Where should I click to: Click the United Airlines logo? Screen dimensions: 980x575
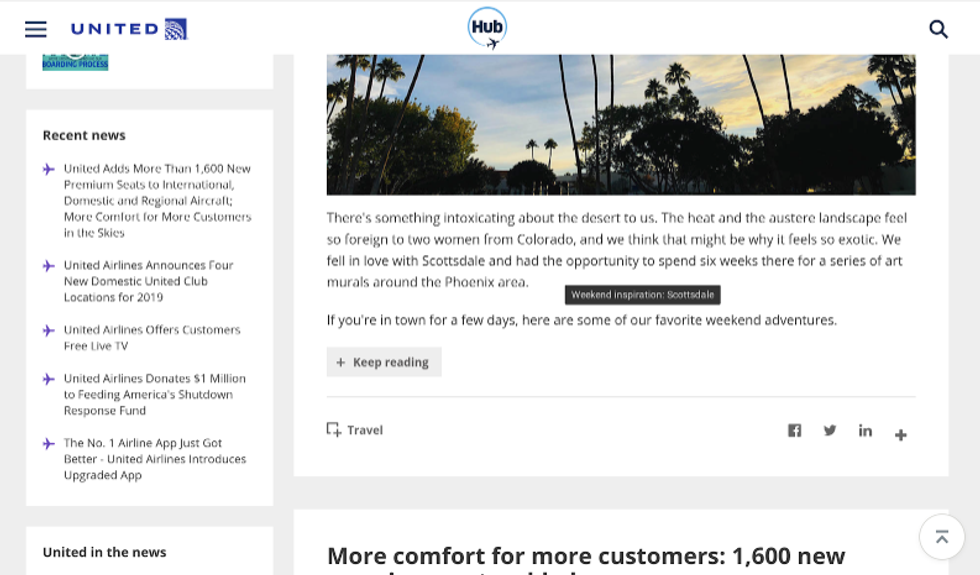point(129,29)
